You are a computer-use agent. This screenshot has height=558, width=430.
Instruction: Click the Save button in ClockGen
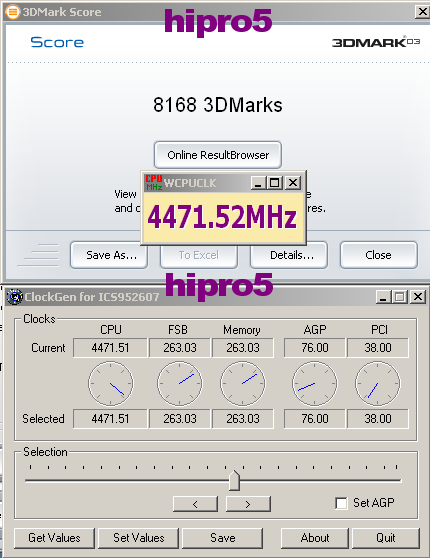[222, 538]
